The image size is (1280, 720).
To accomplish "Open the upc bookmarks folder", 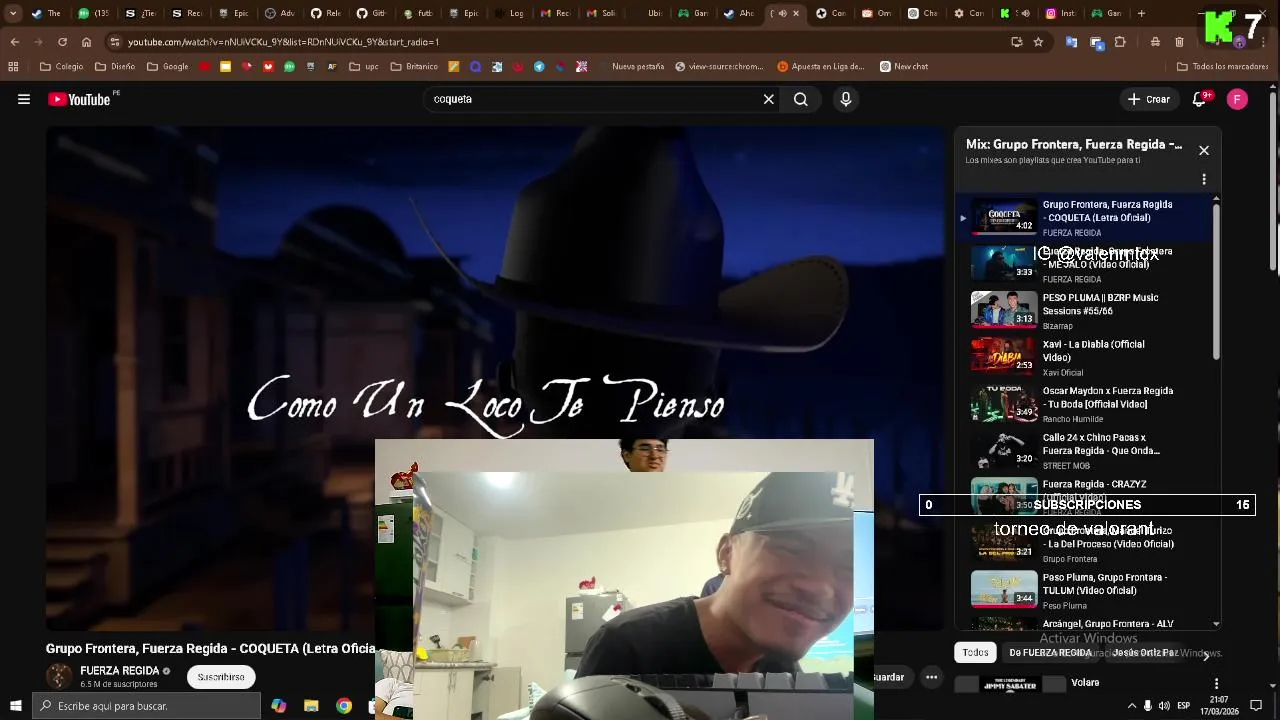I will click(x=364, y=66).
